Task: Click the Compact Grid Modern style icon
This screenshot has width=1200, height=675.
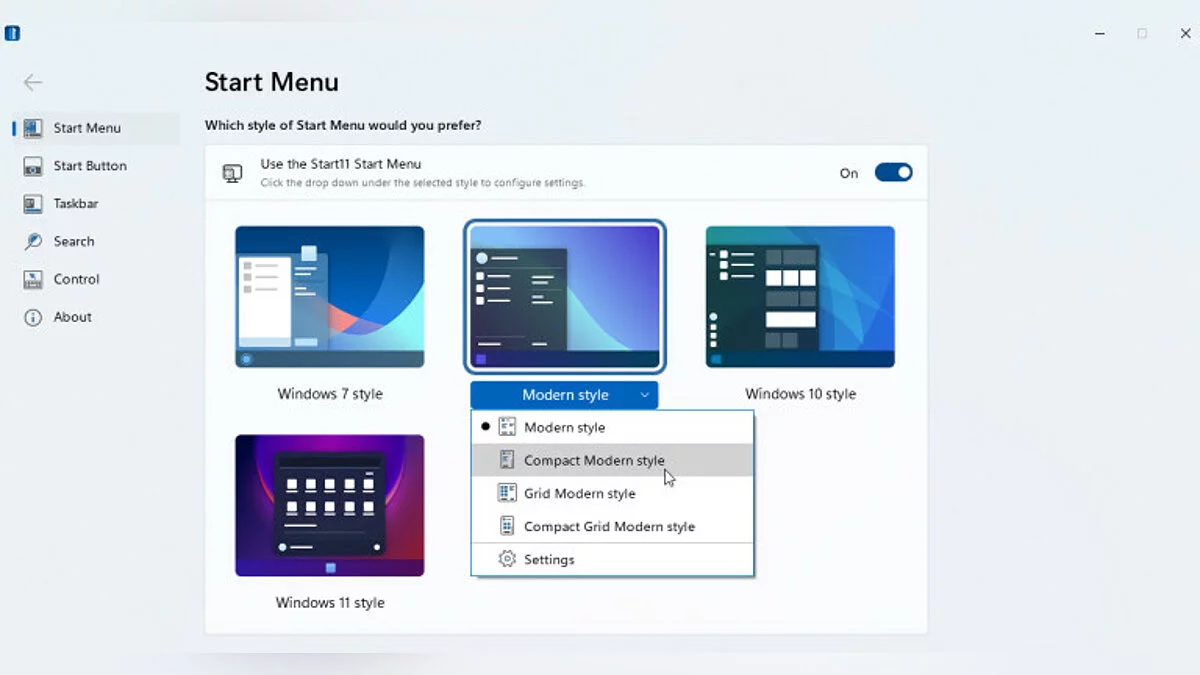Action: [x=507, y=526]
